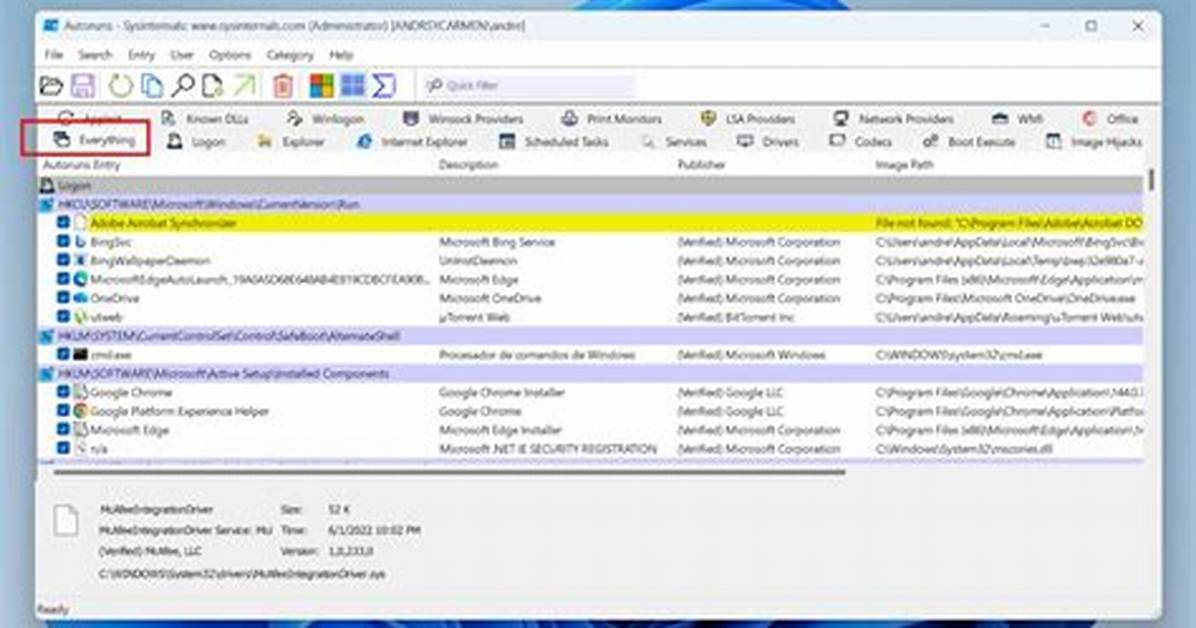Sort by the Description column header
Image resolution: width=1196 pixels, height=628 pixels.
[468, 165]
